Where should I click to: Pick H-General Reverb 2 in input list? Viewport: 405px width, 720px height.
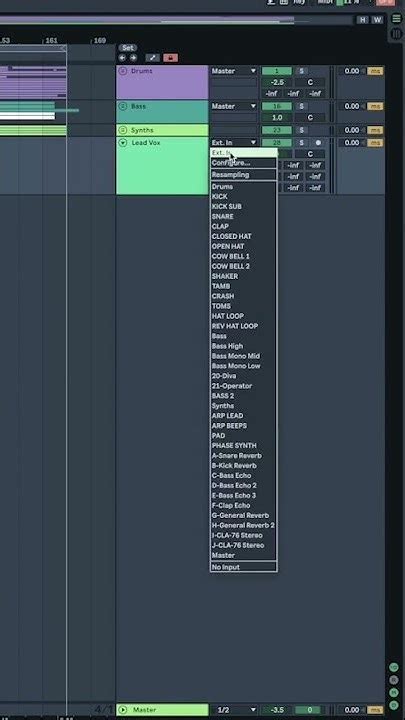tap(244, 525)
